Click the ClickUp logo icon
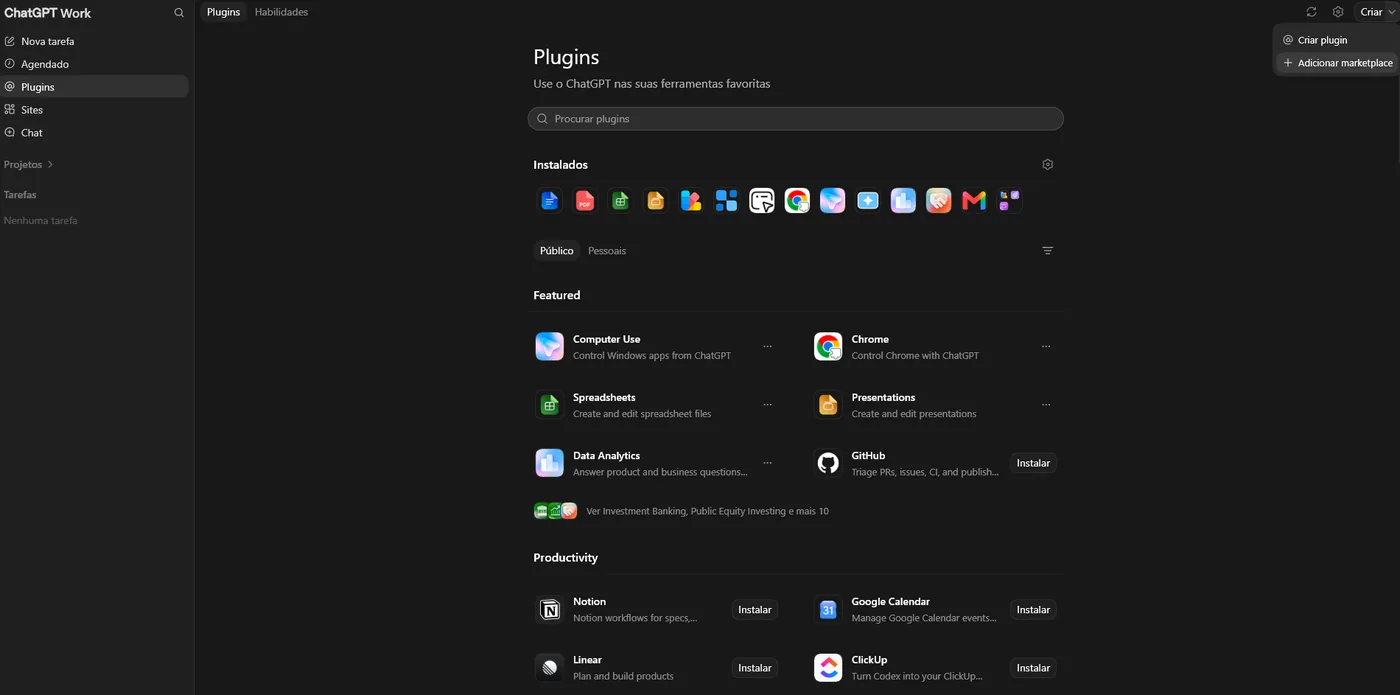Image resolution: width=1400 pixels, height=695 pixels. coord(828,668)
